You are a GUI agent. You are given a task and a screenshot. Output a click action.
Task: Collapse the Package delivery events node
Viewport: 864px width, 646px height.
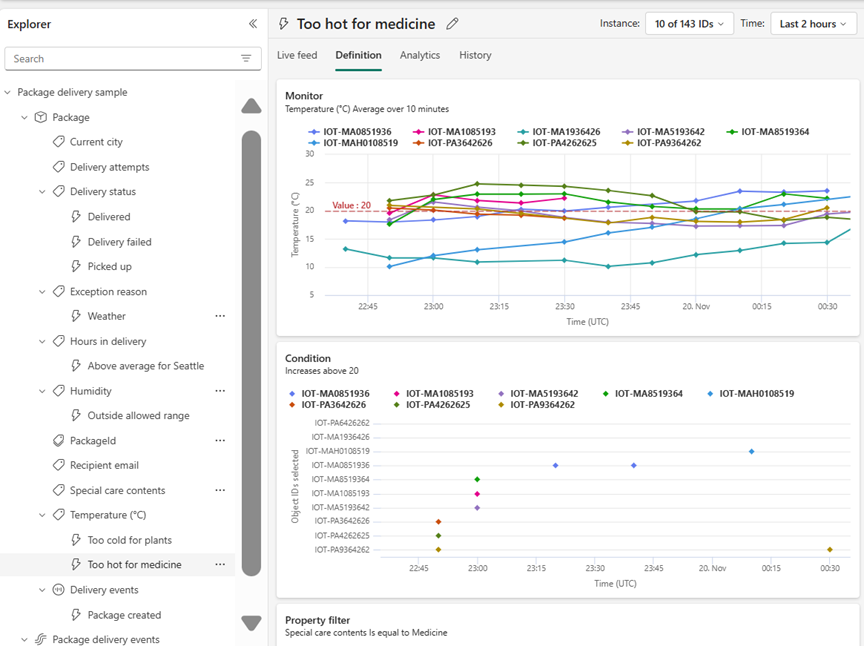(24, 639)
